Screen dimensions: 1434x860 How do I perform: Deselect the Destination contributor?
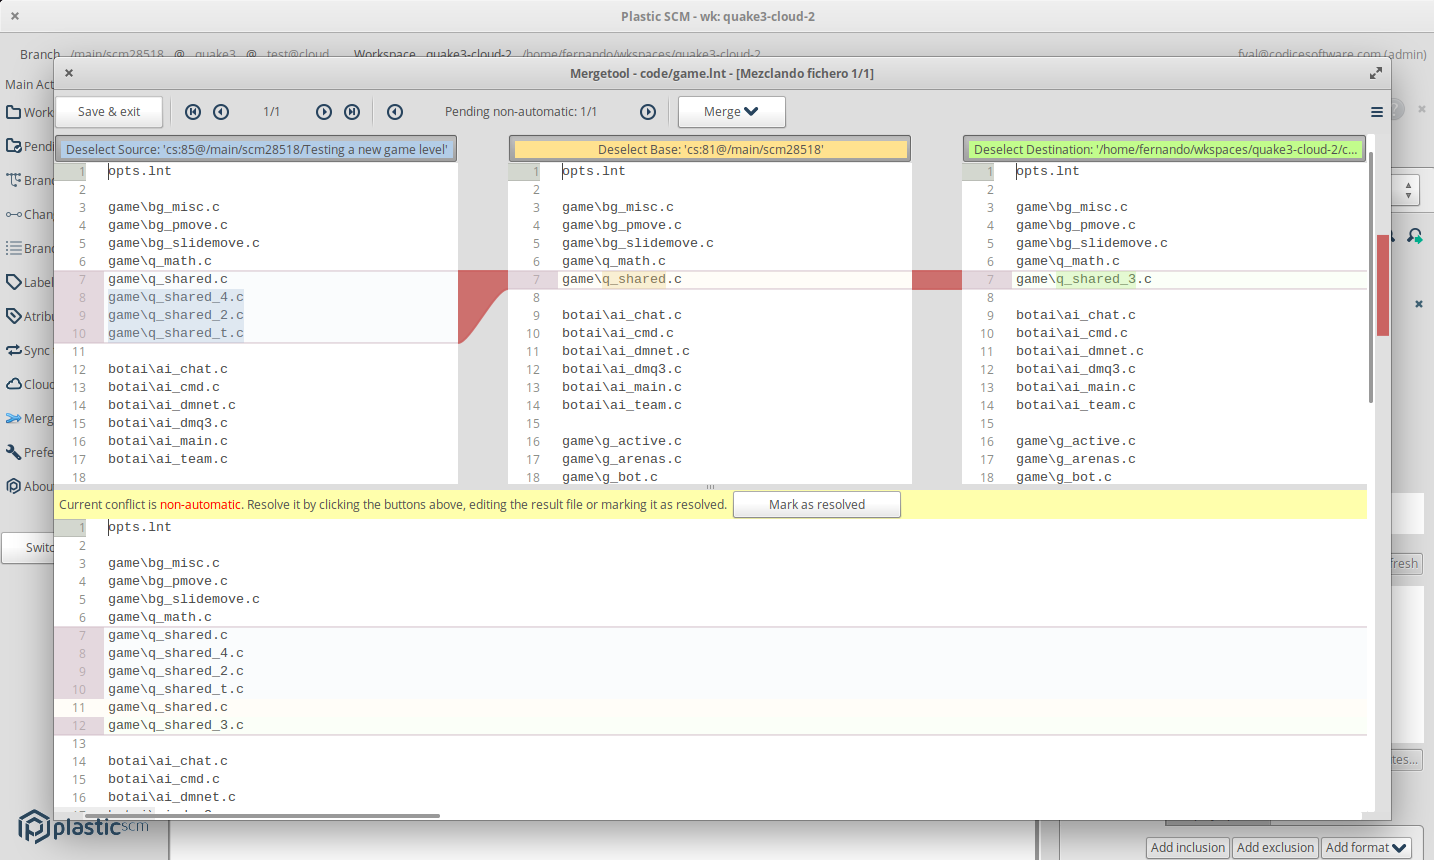(1164, 149)
